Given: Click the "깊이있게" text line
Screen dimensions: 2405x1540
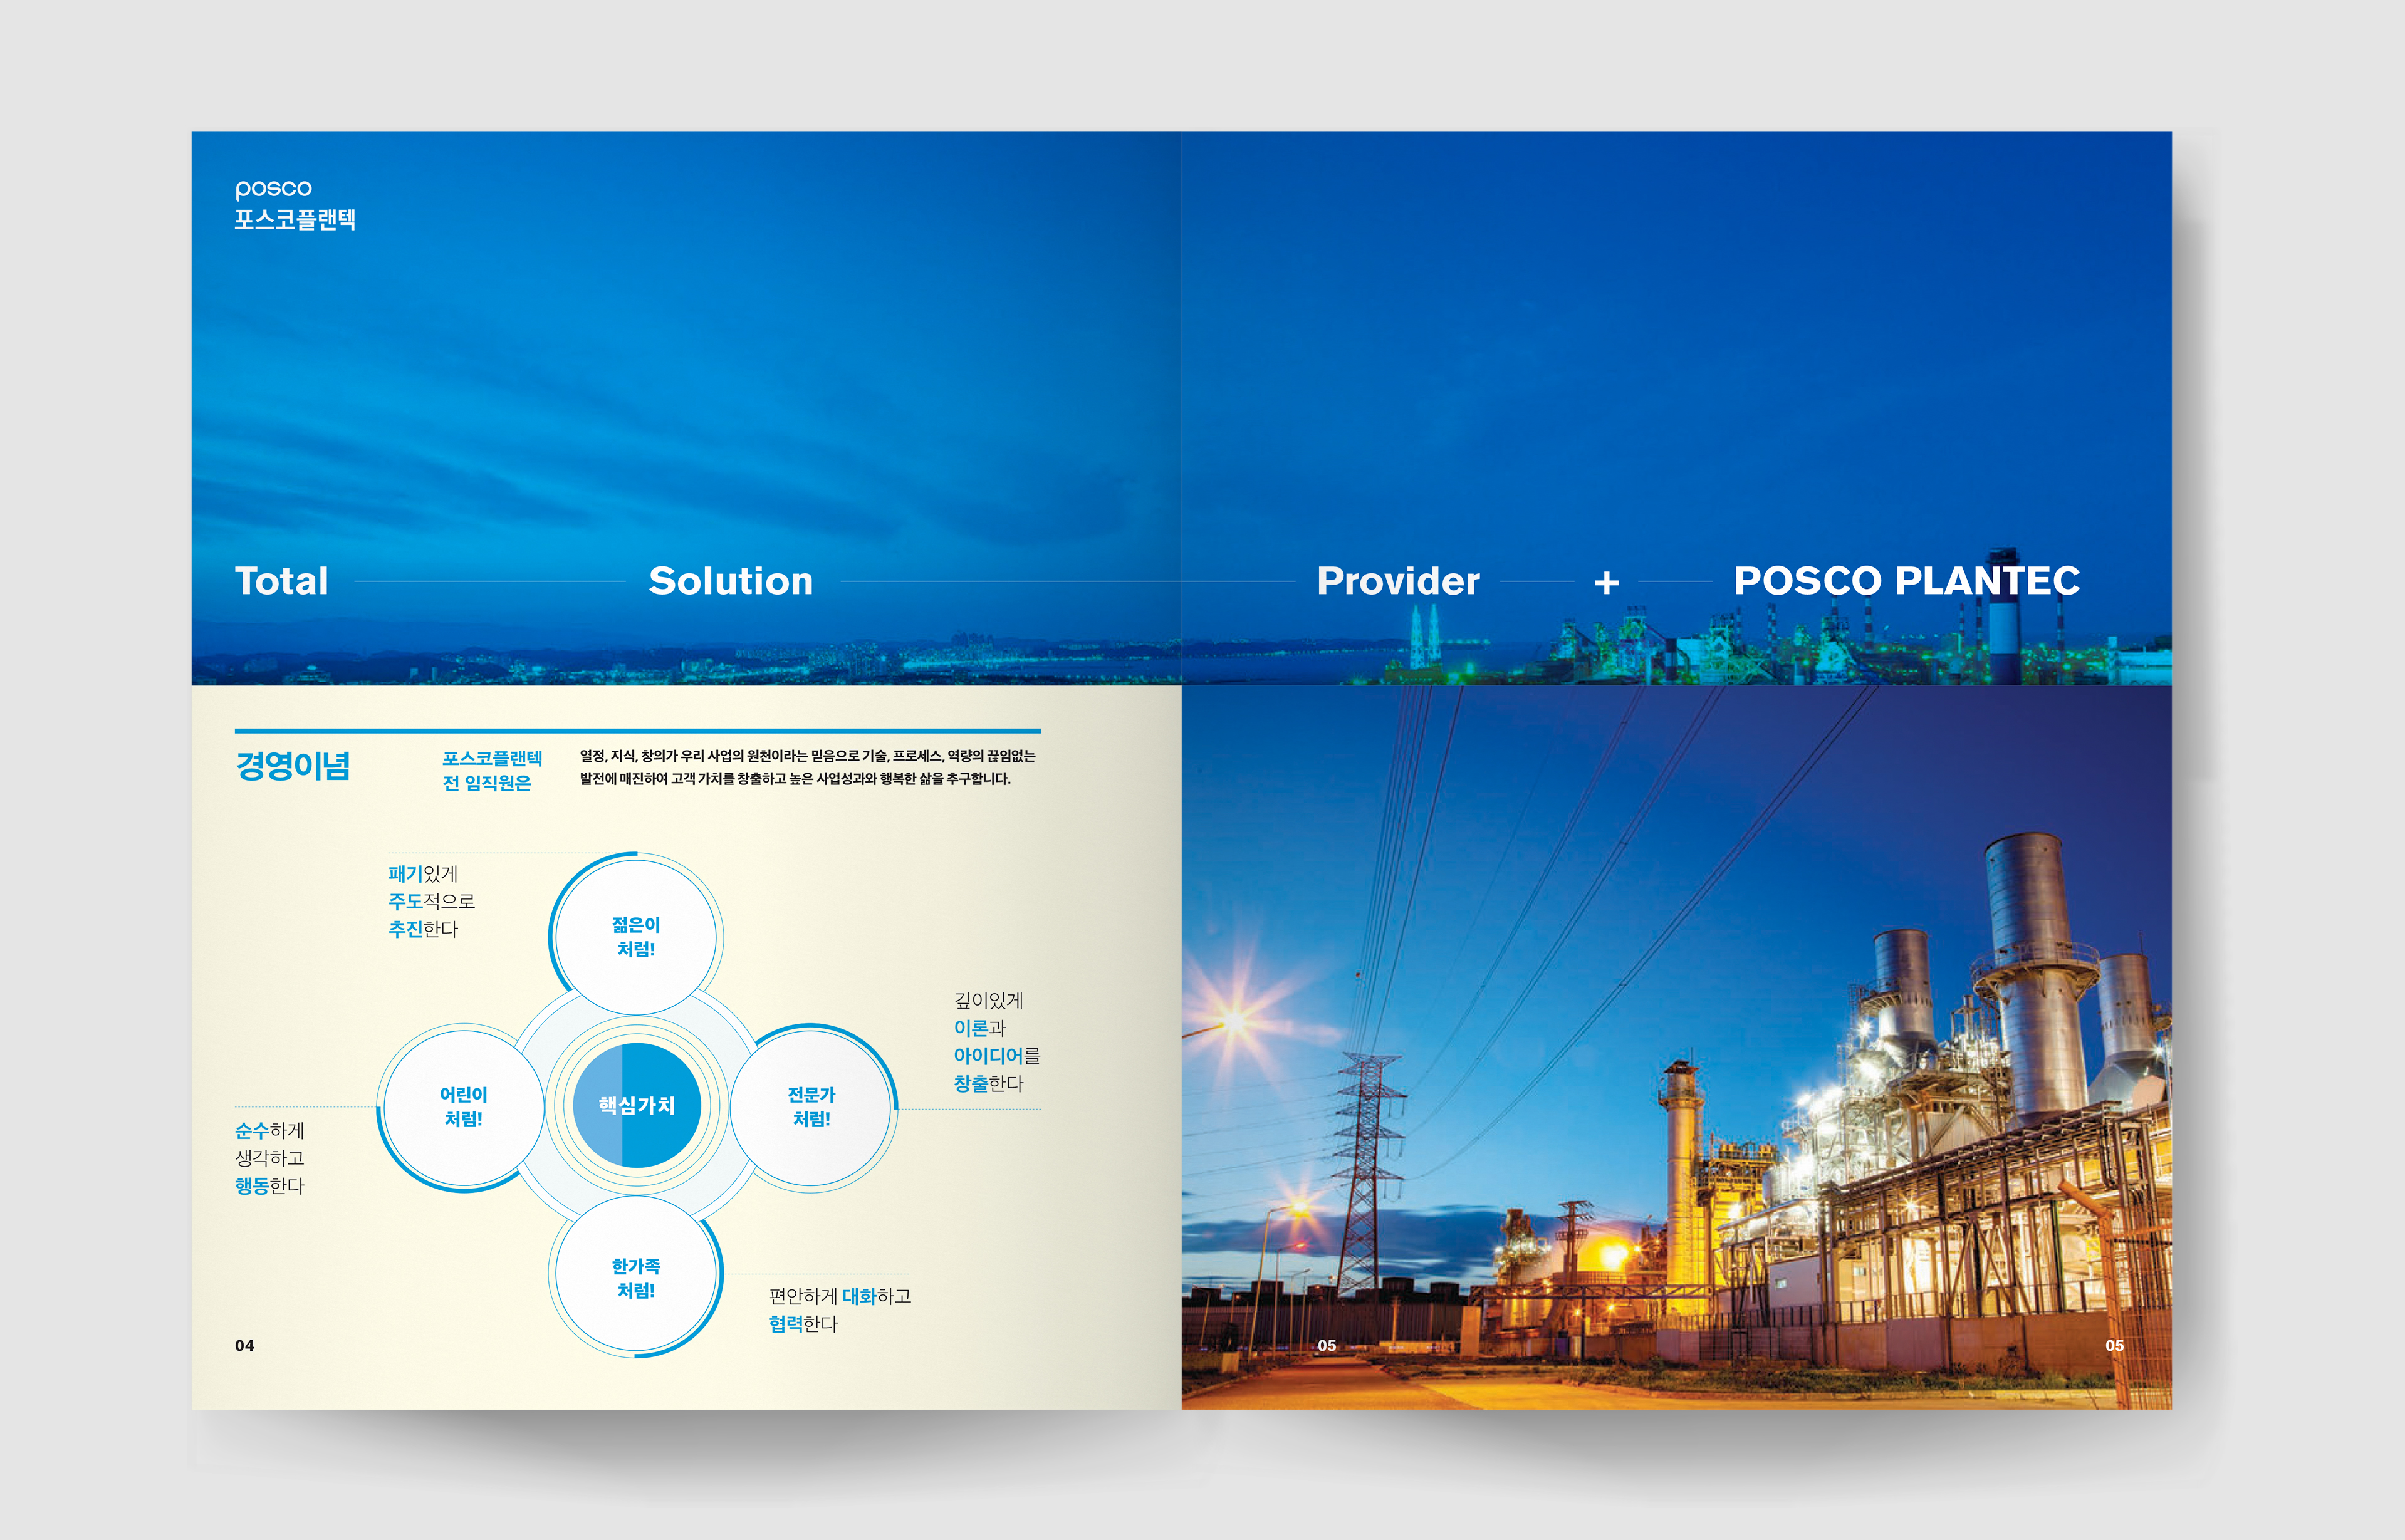Looking at the screenshot, I should tap(988, 1000).
